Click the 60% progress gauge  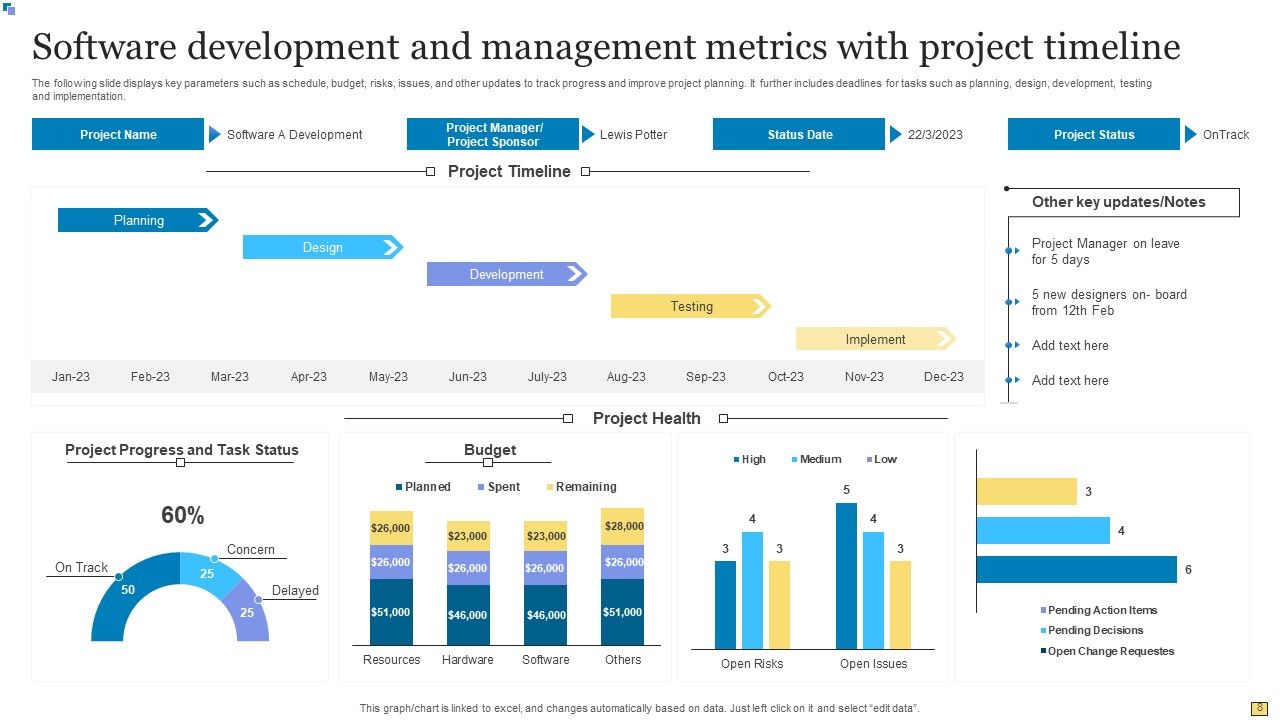point(181,515)
